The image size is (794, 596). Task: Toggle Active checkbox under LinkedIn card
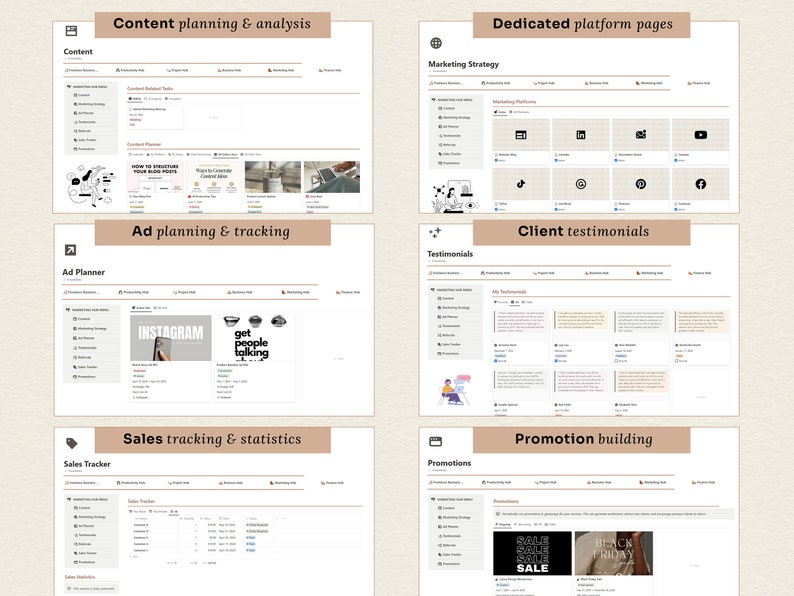[x=556, y=160]
